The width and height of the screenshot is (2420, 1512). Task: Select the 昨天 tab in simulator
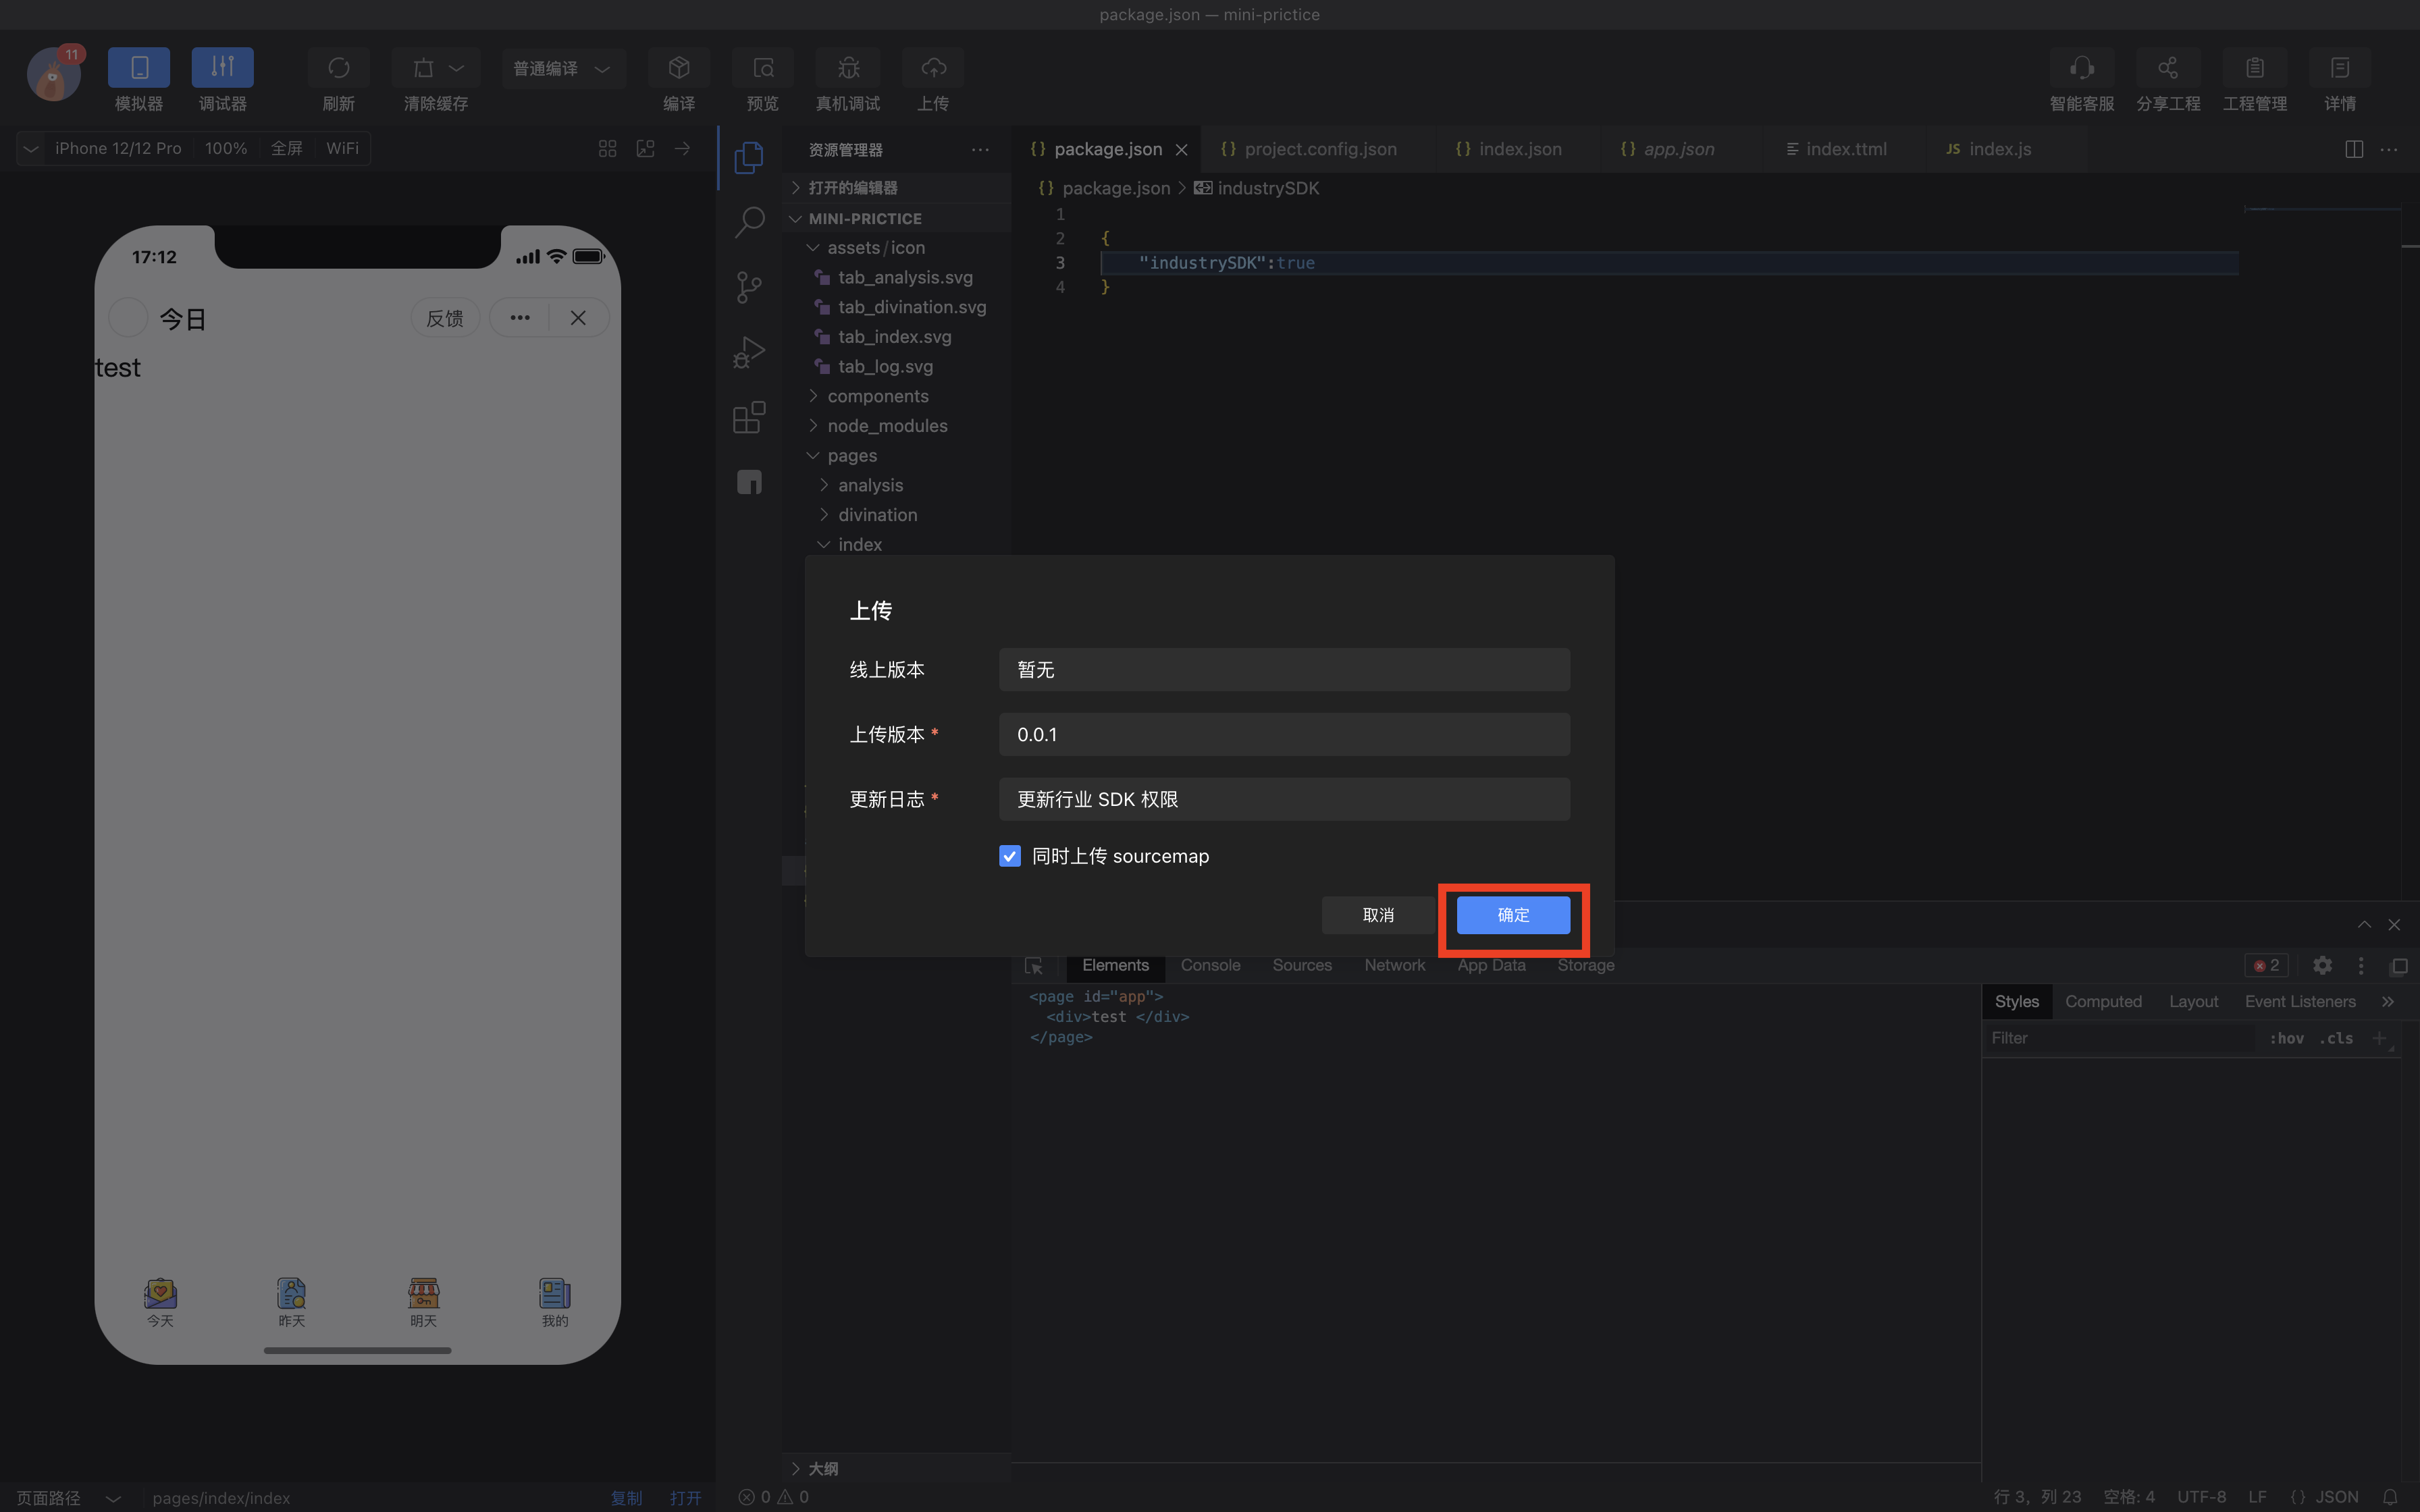[291, 1302]
